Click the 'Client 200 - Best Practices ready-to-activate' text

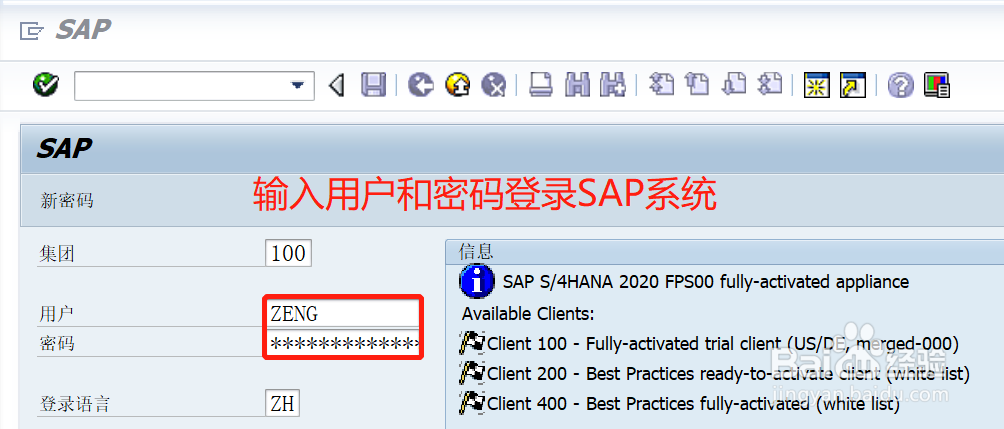pos(729,374)
